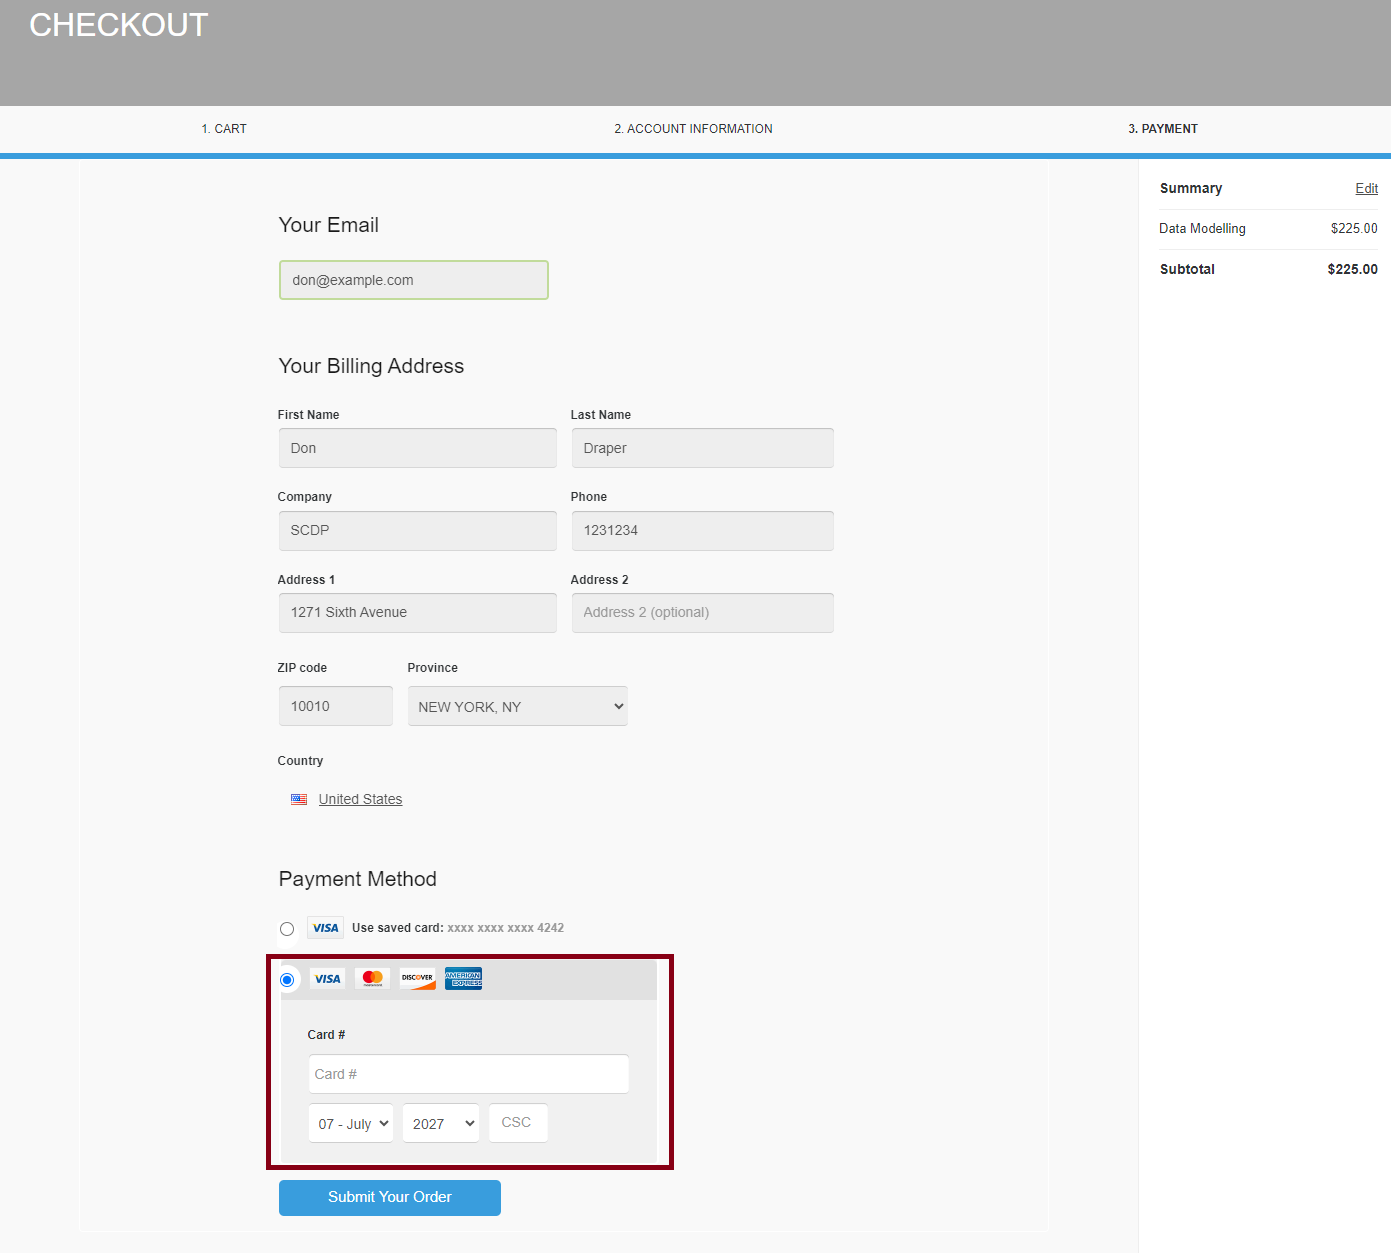
Task: Click the 'Payment Method' heading
Action: click(358, 879)
